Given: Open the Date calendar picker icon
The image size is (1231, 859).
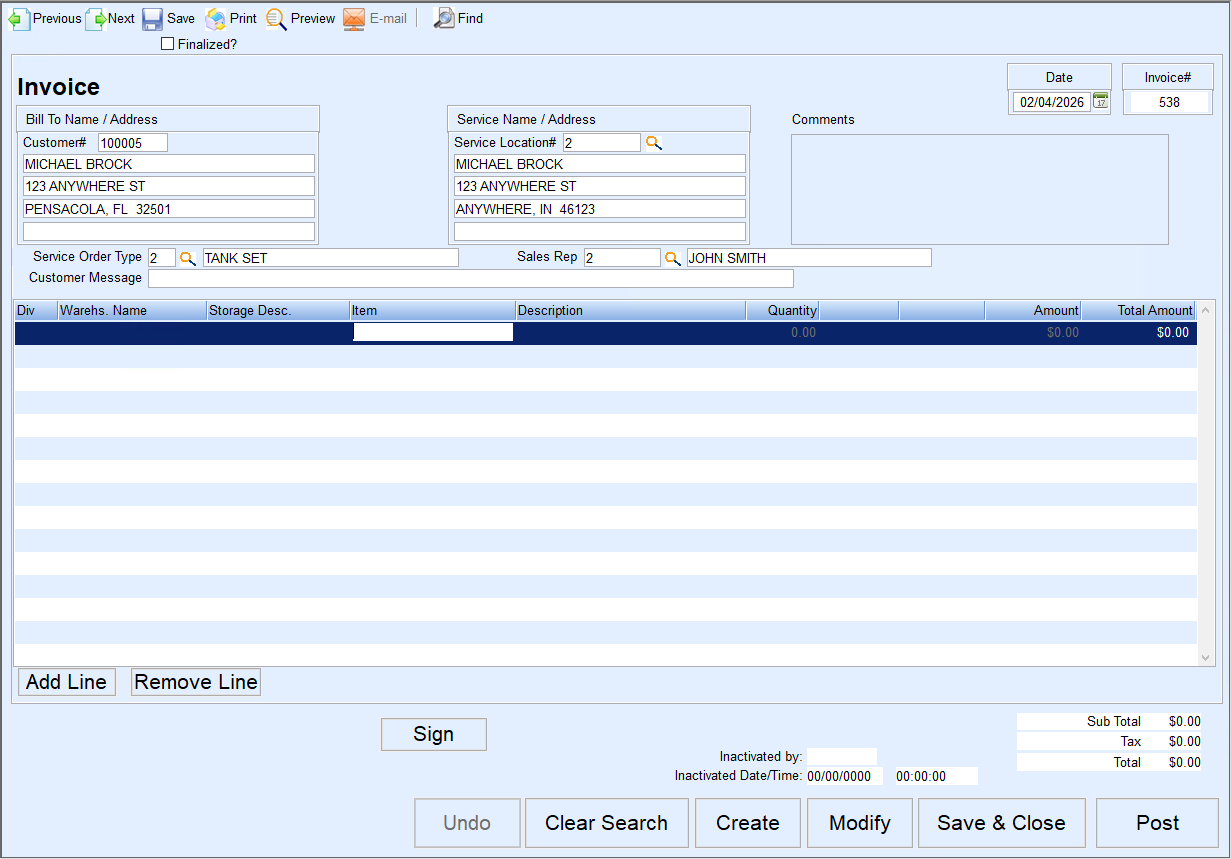Looking at the screenshot, I should [x=1101, y=101].
